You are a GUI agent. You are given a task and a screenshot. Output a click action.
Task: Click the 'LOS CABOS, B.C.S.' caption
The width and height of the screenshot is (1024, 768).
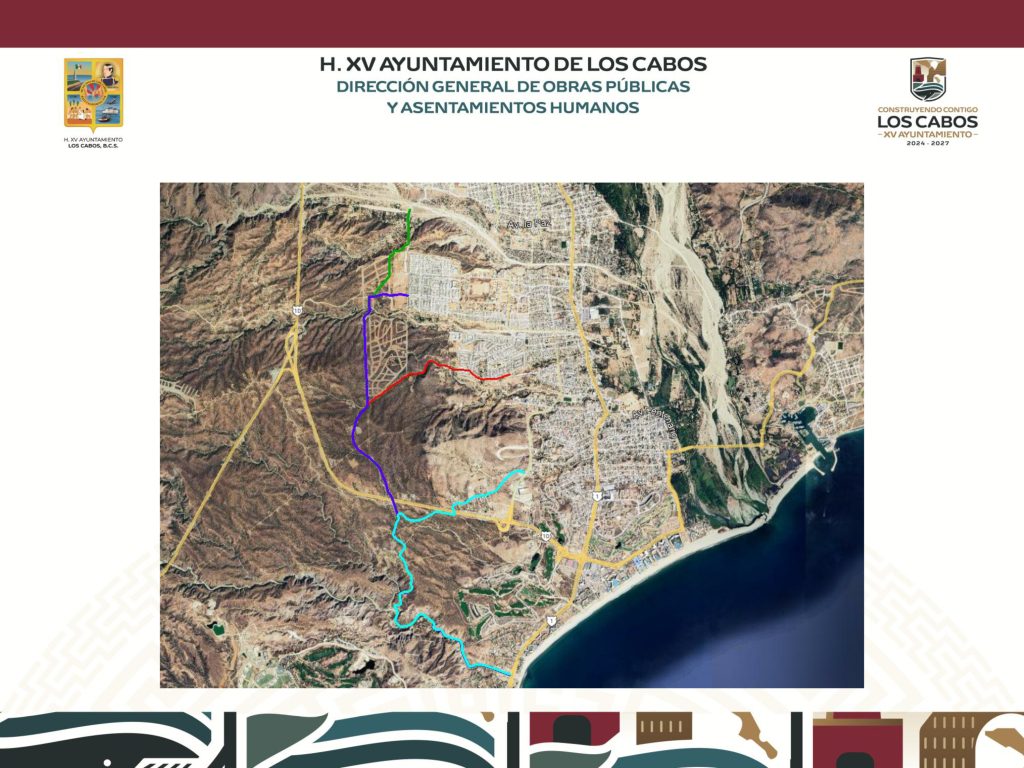tap(93, 145)
